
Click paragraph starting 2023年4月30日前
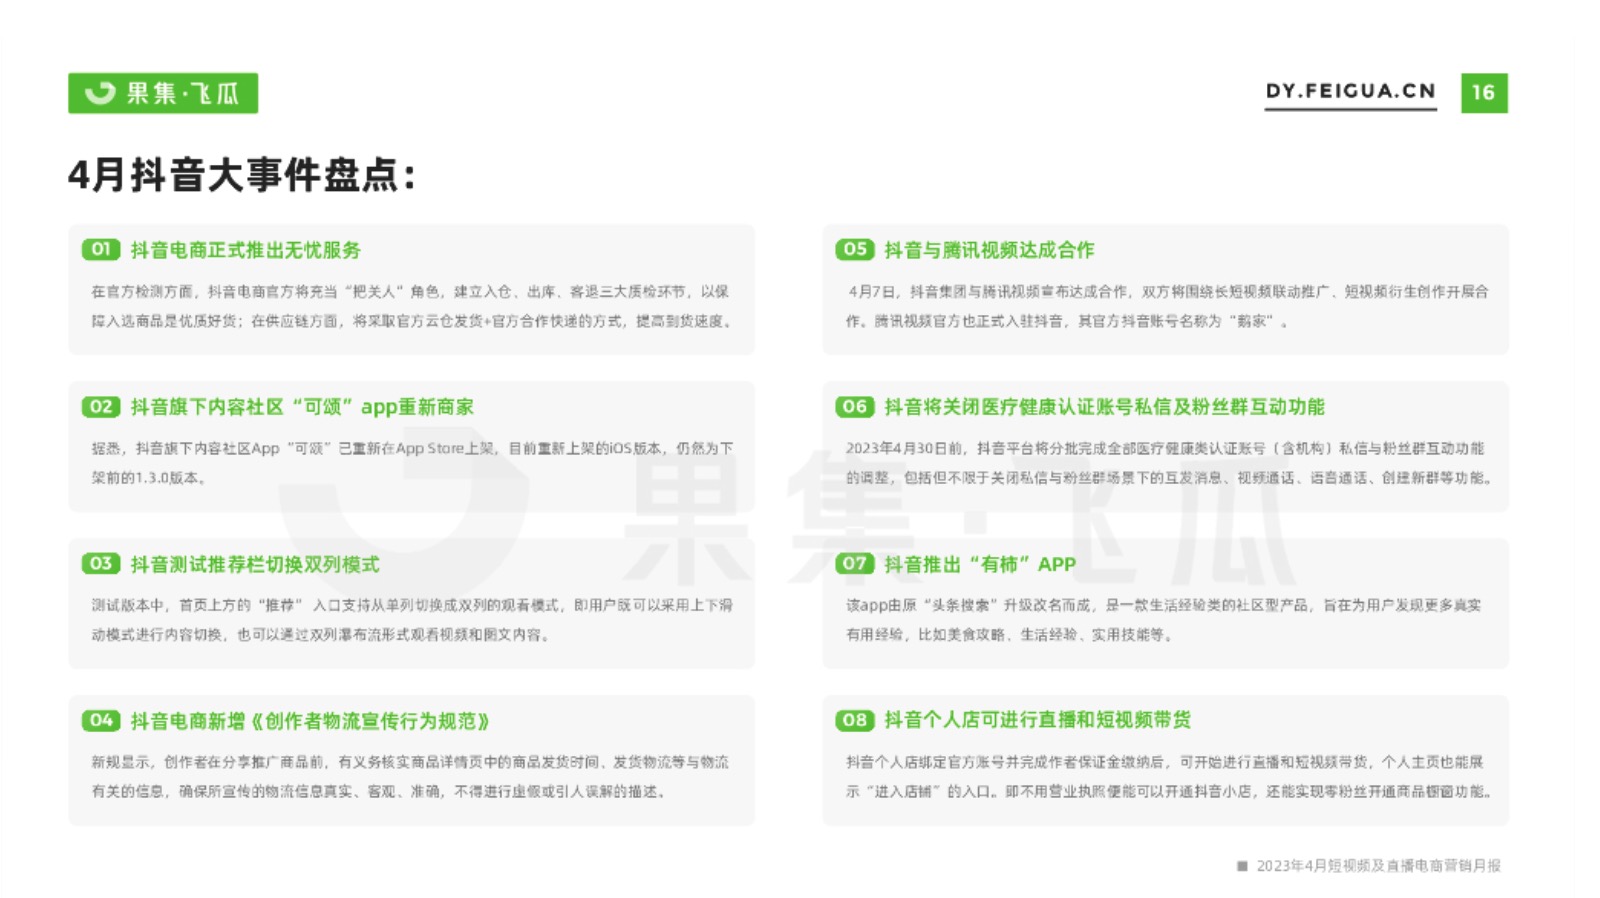[x=1170, y=463]
